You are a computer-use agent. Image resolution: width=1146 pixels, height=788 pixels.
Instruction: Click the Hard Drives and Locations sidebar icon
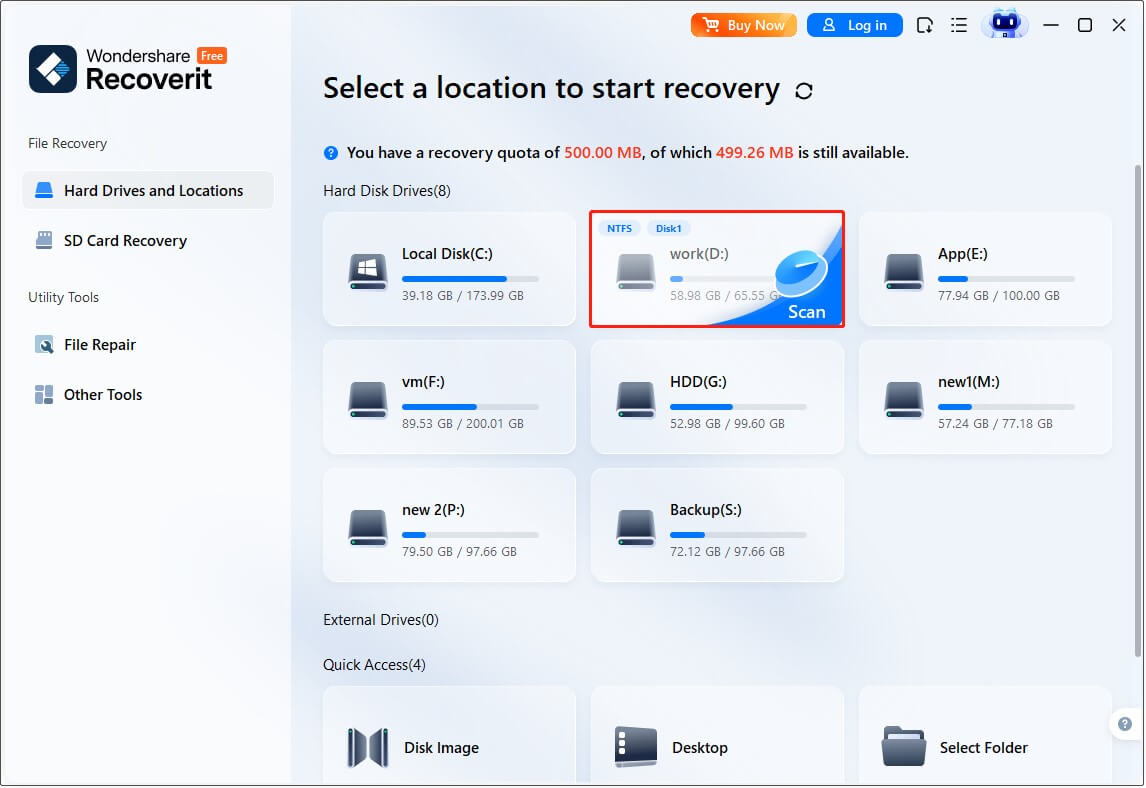(44, 190)
